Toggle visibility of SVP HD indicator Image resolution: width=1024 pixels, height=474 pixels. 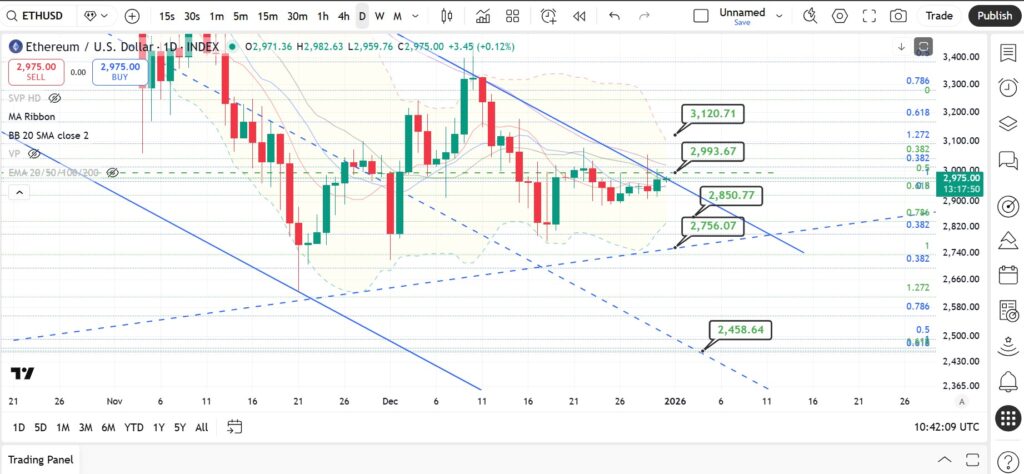point(56,98)
